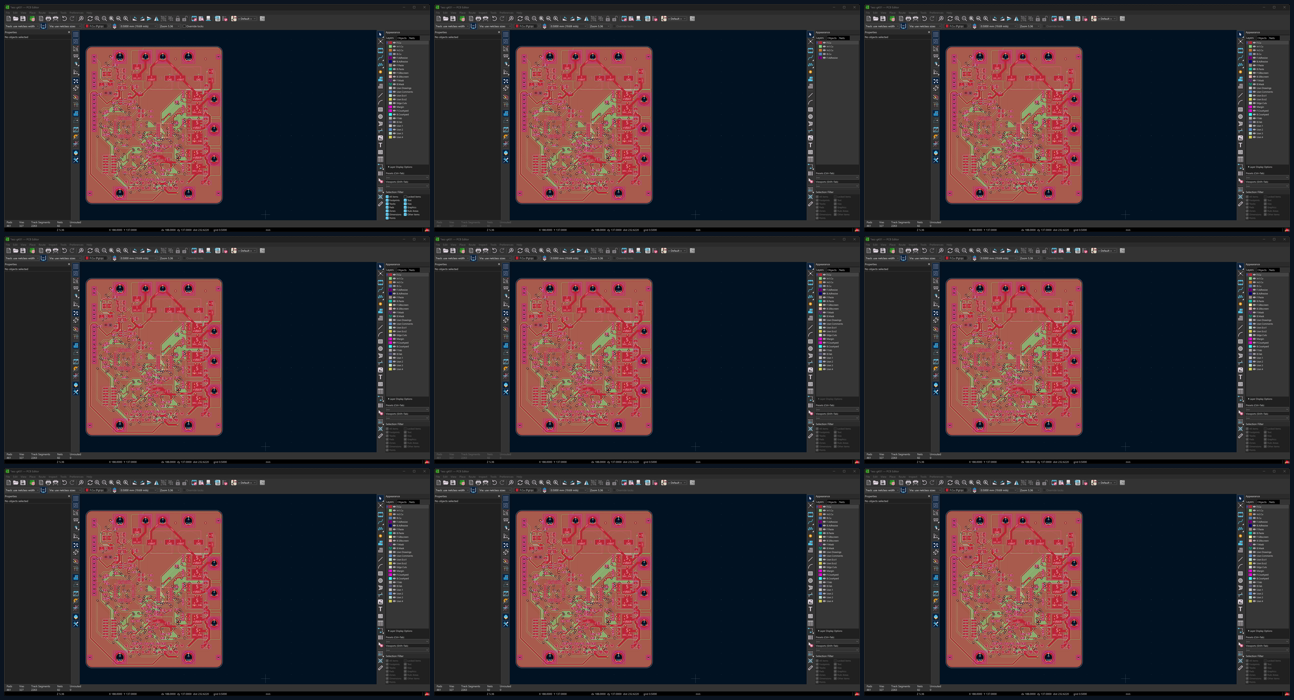The width and height of the screenshot is (1294, 700).
Task: Click Zoom Out icon in top-left window
Action: (104, 19)
